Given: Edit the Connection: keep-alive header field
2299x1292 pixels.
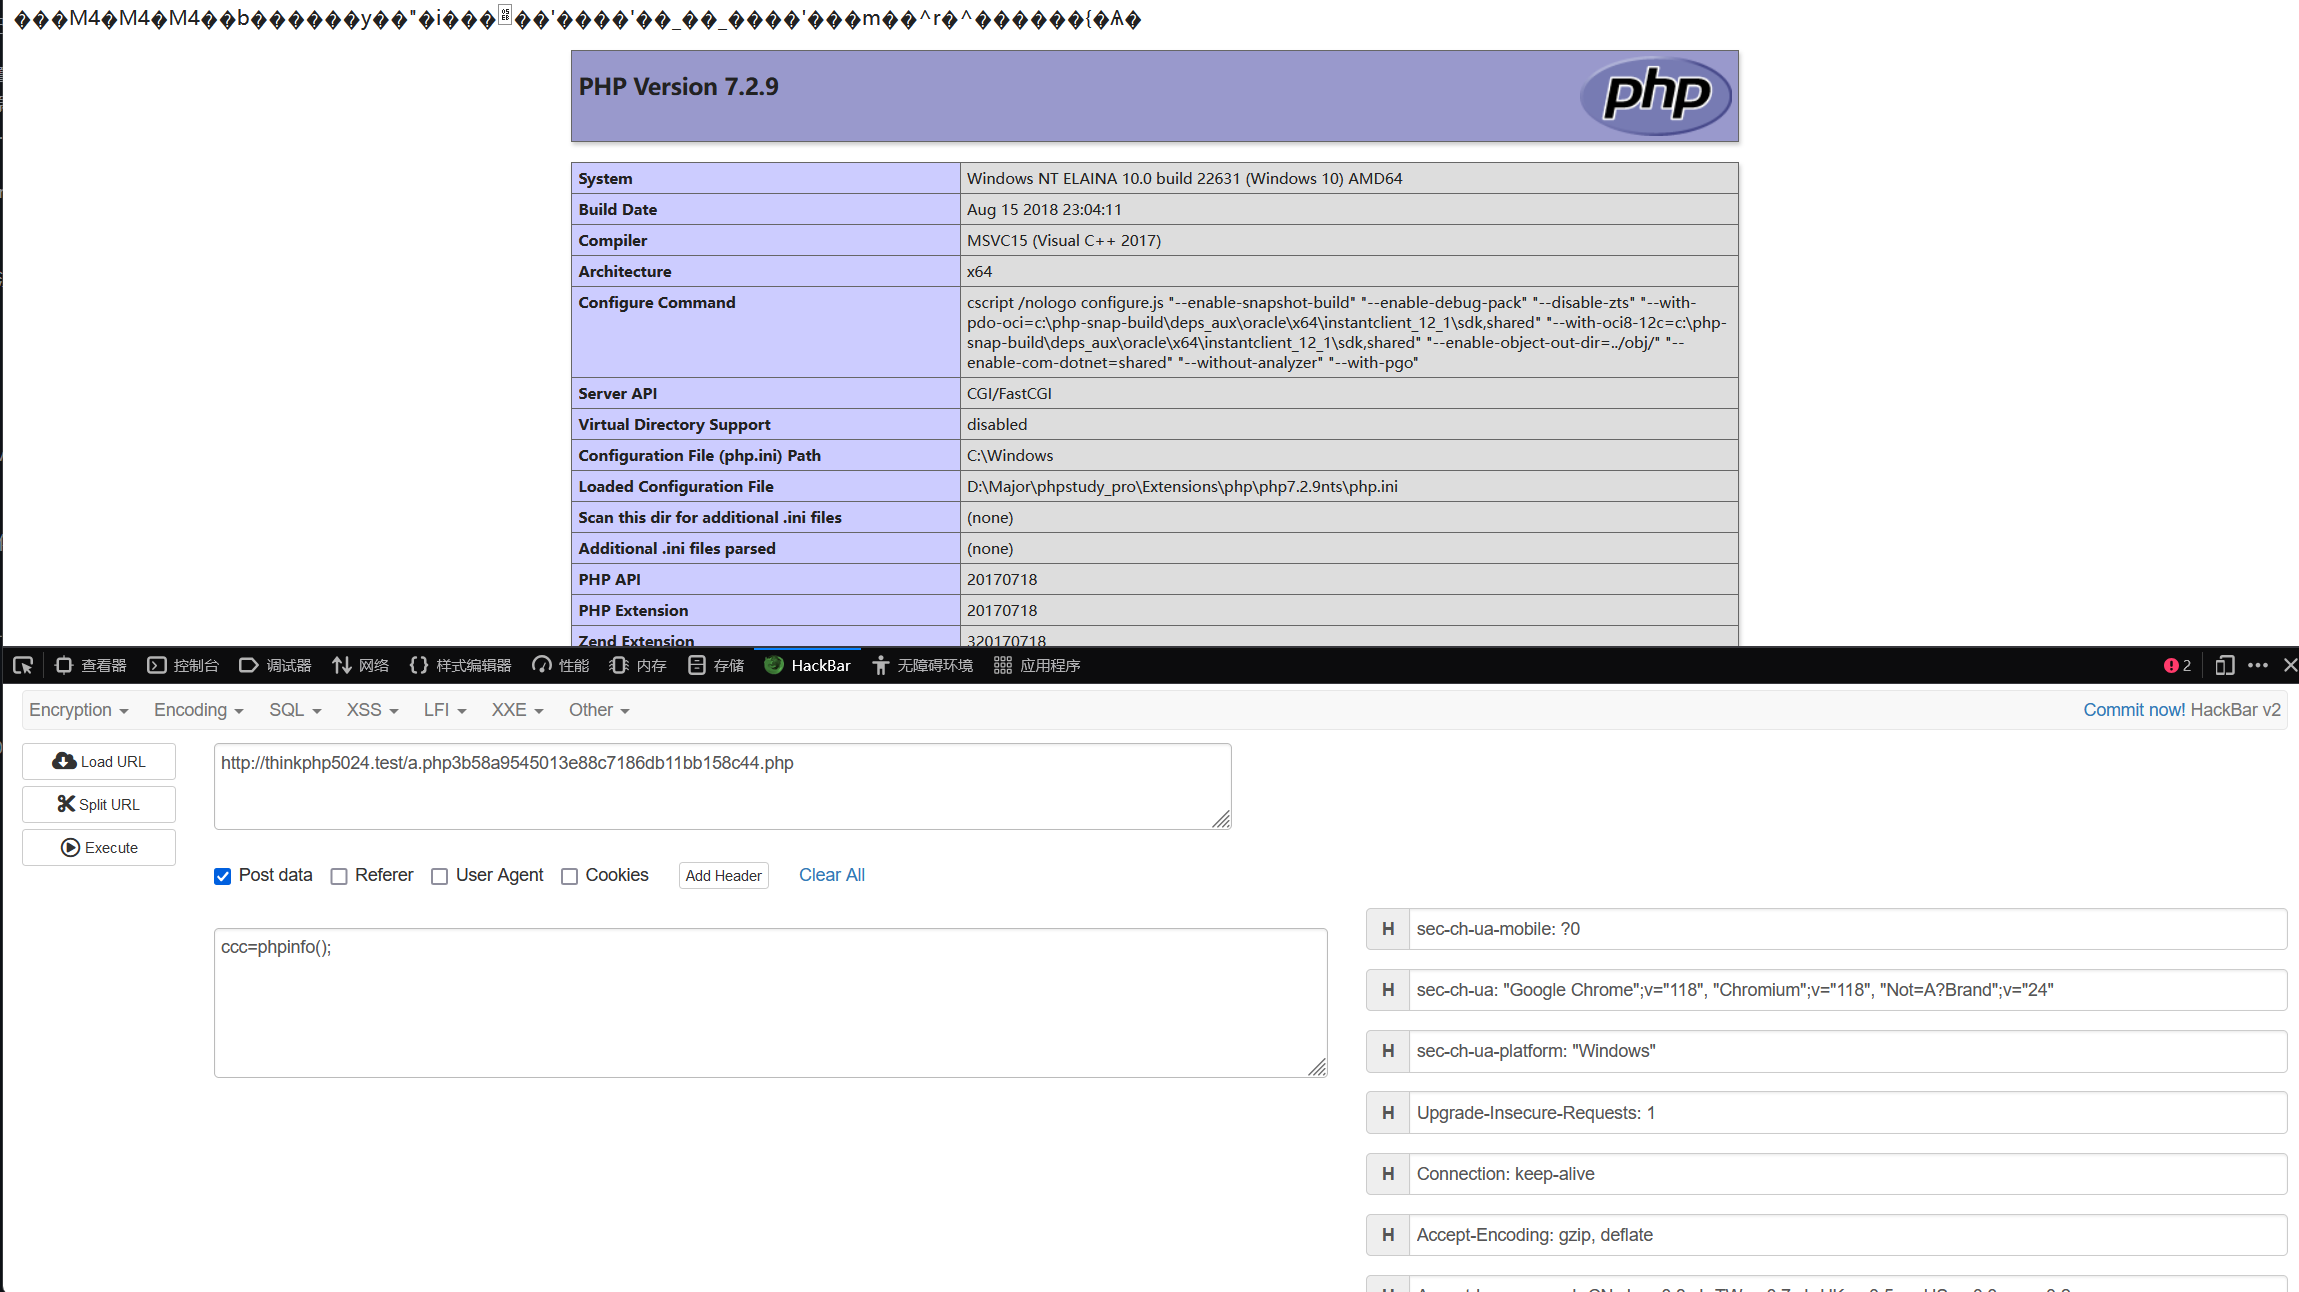Looking at the screenshot, I should pos(1848,1174).
